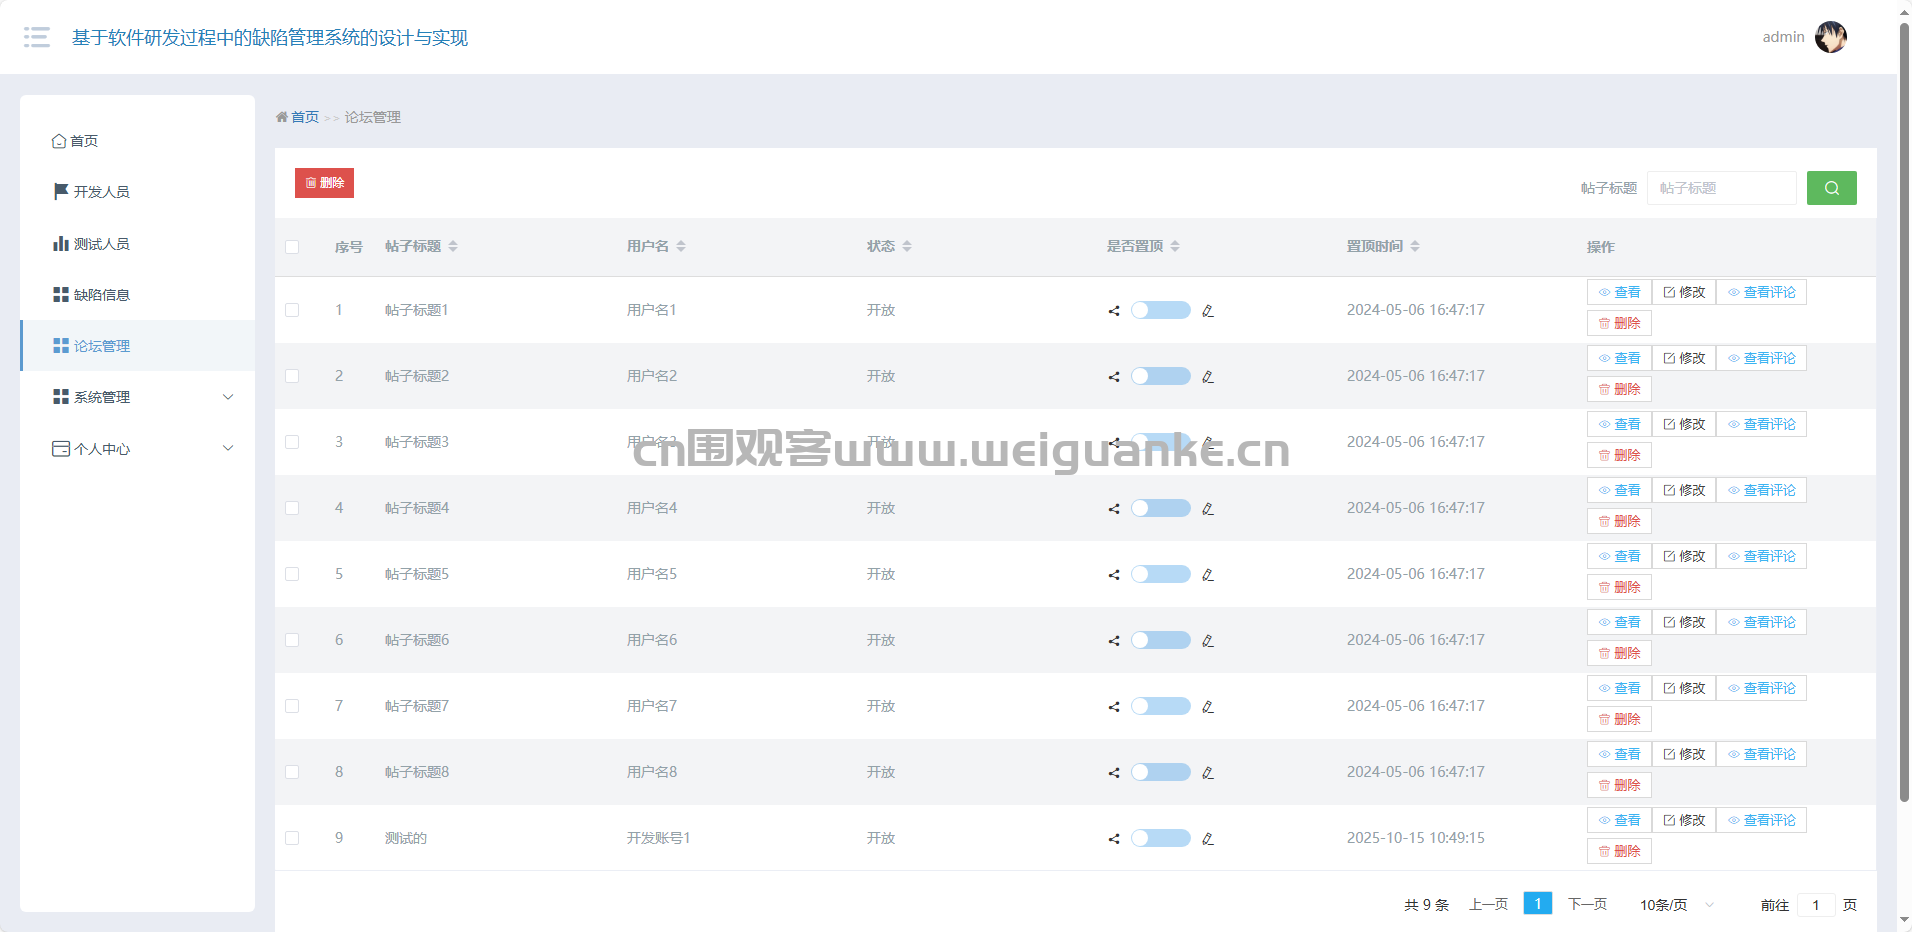Toggle pin slider for row 9 测试的
This screenshot has width=1912, height=932.
pos(1160,838)
